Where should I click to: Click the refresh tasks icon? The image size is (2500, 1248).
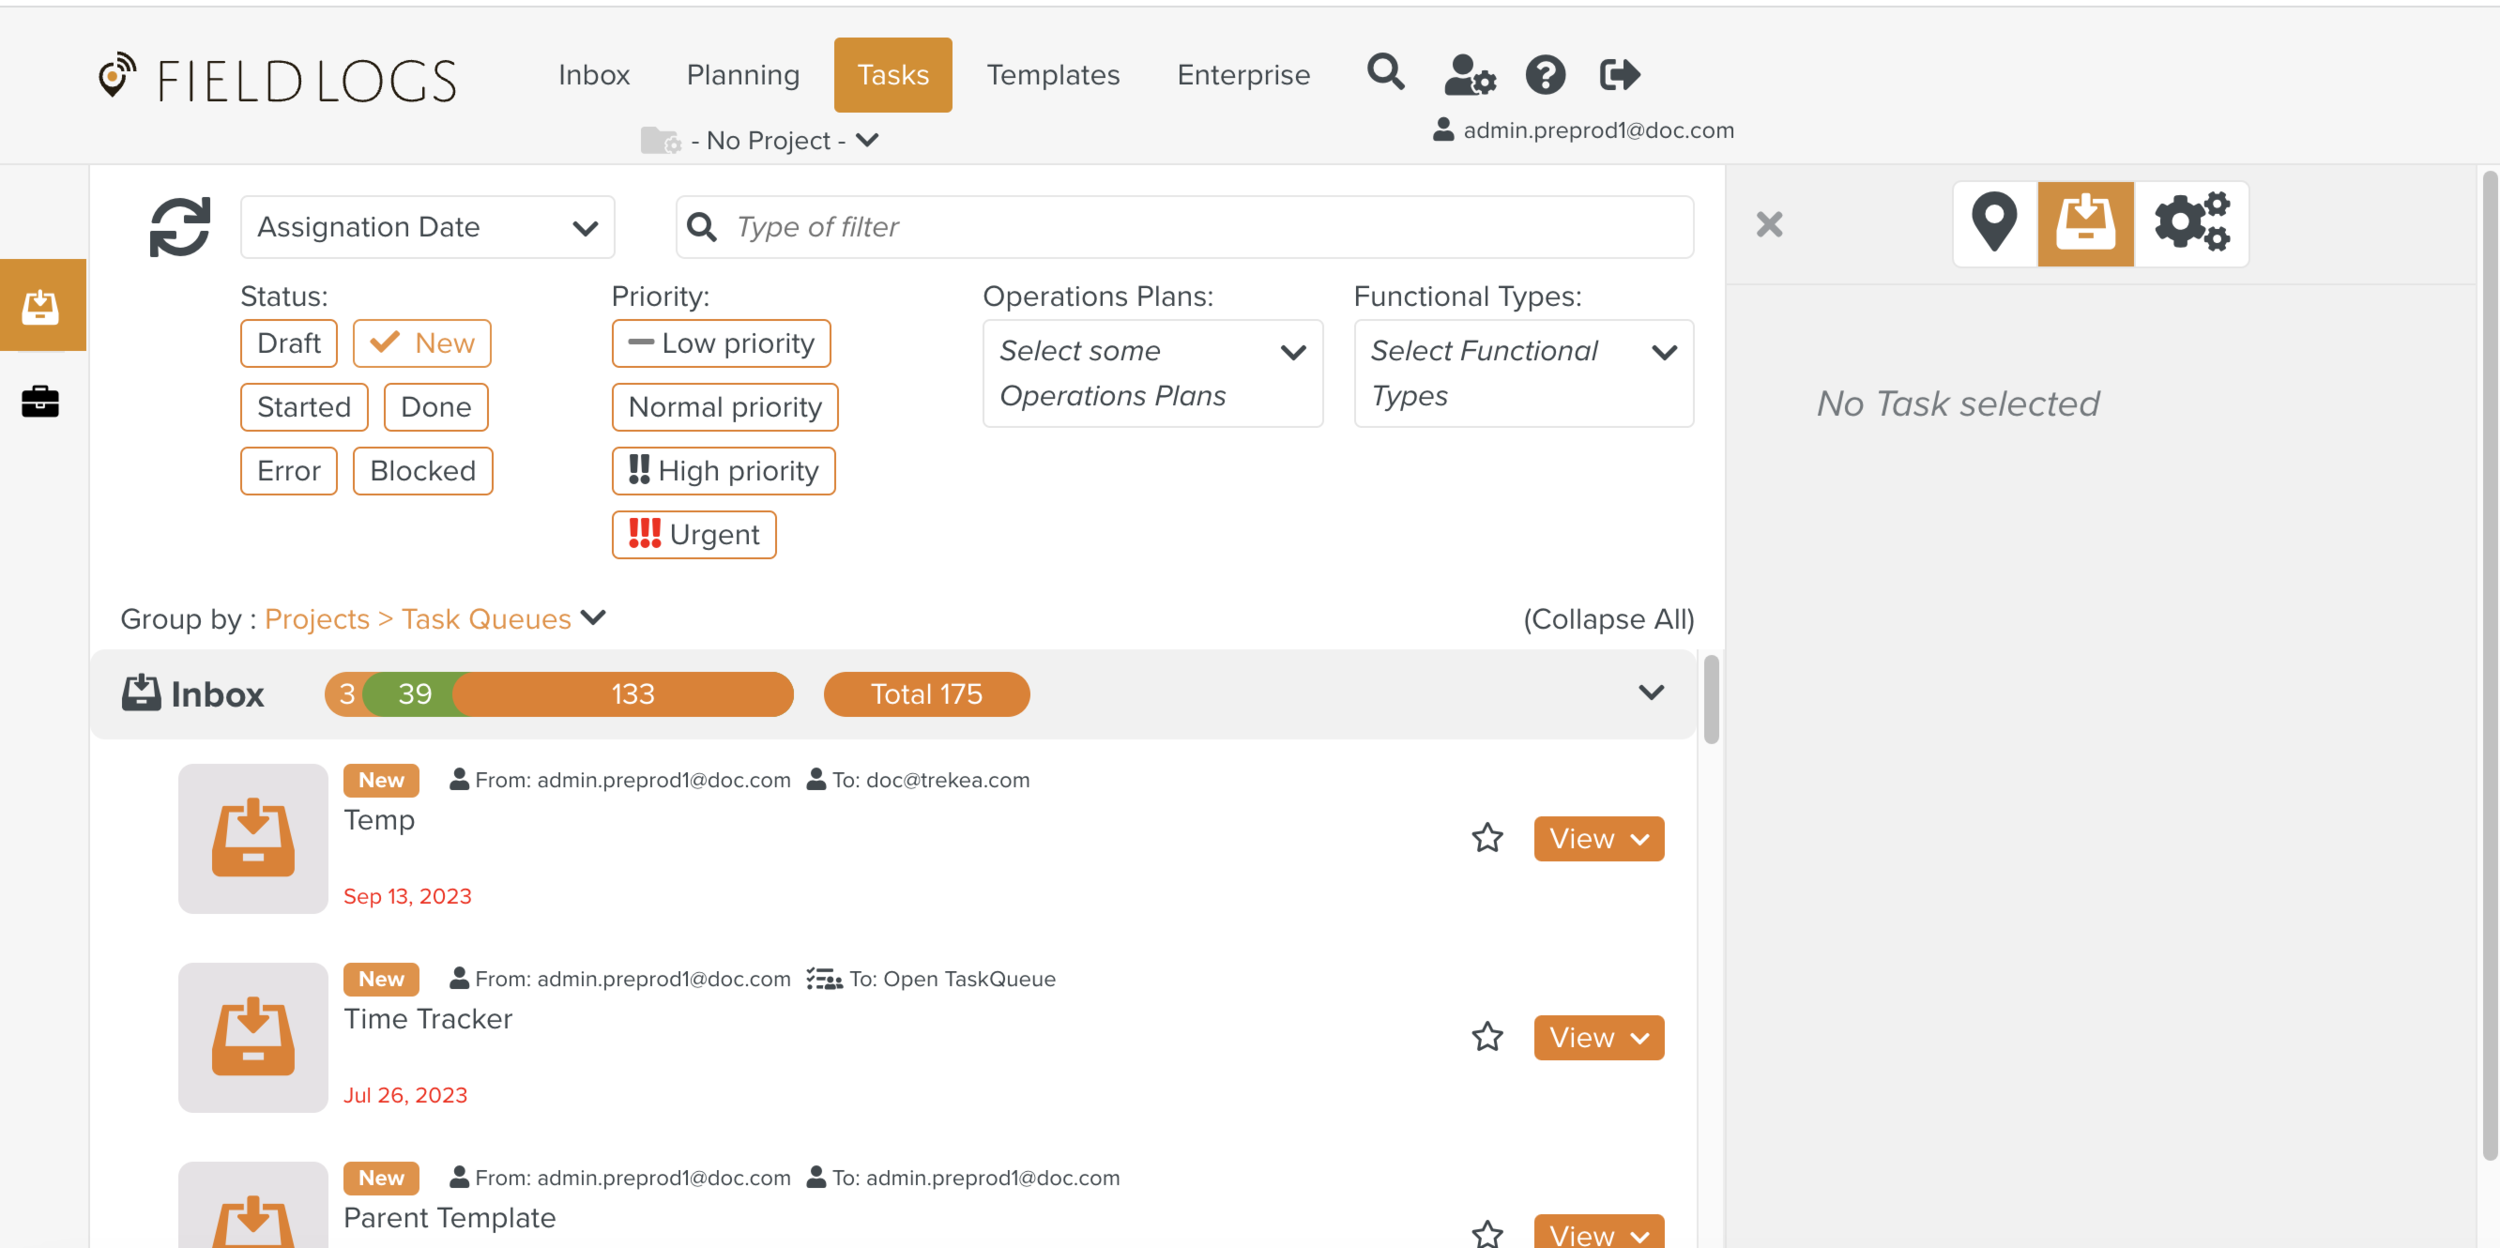(x=180, y=227)
